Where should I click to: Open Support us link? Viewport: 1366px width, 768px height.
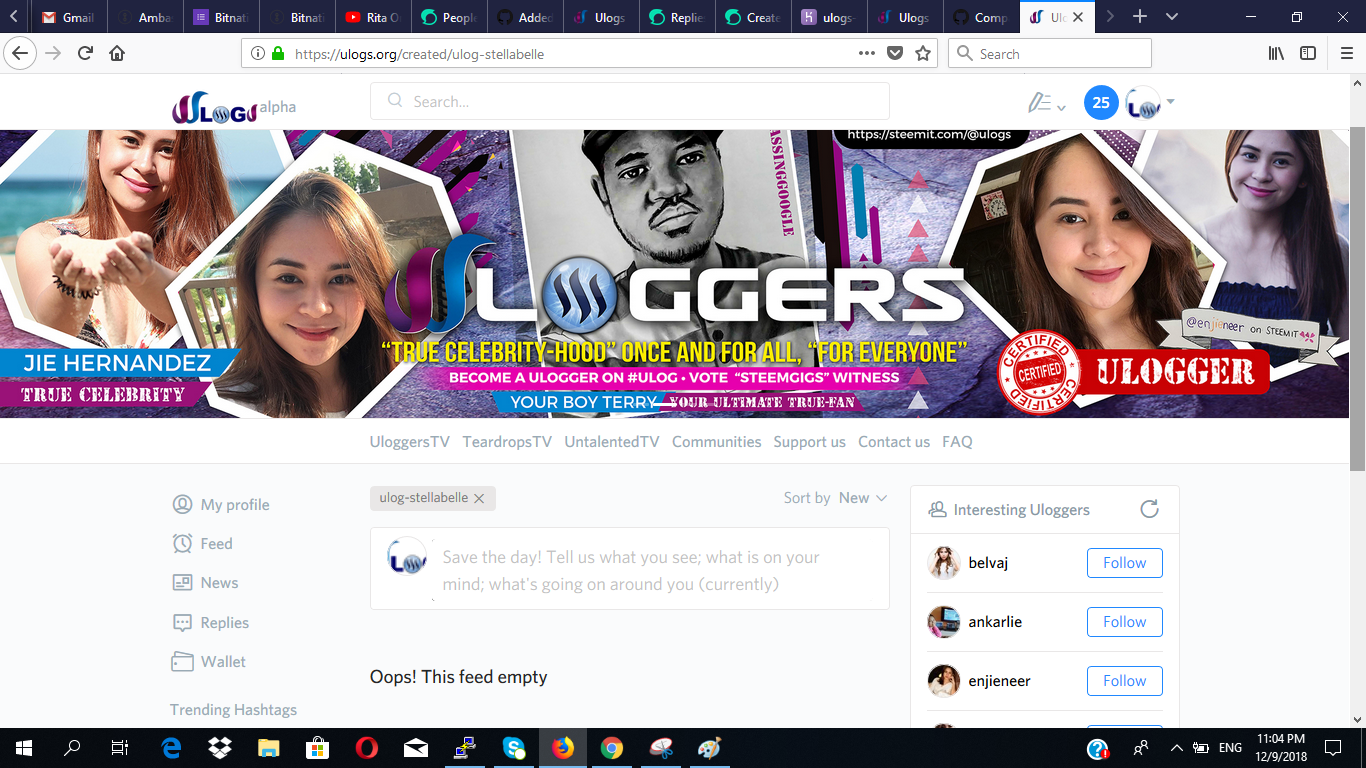(x=810, y=441)
